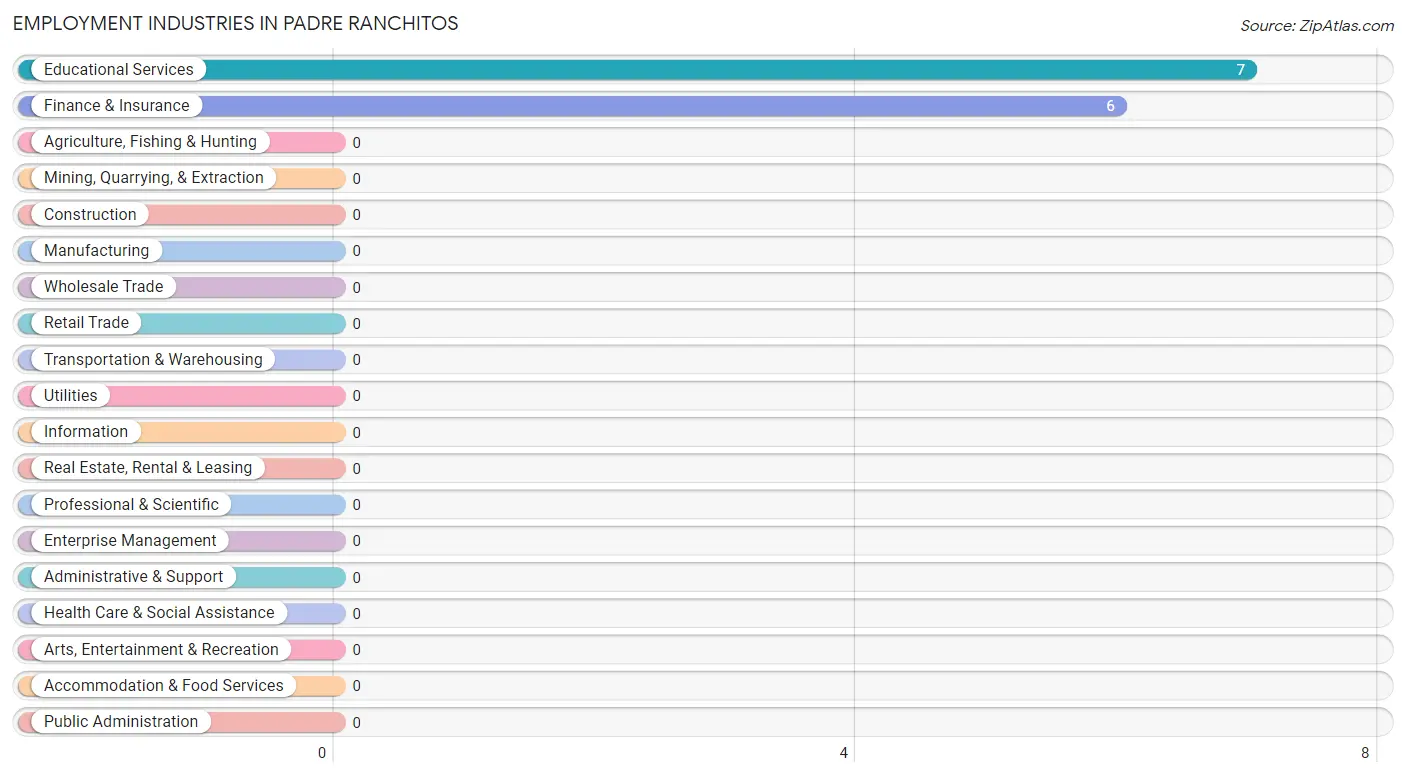Click the Public Administration label

coord(121,721)
